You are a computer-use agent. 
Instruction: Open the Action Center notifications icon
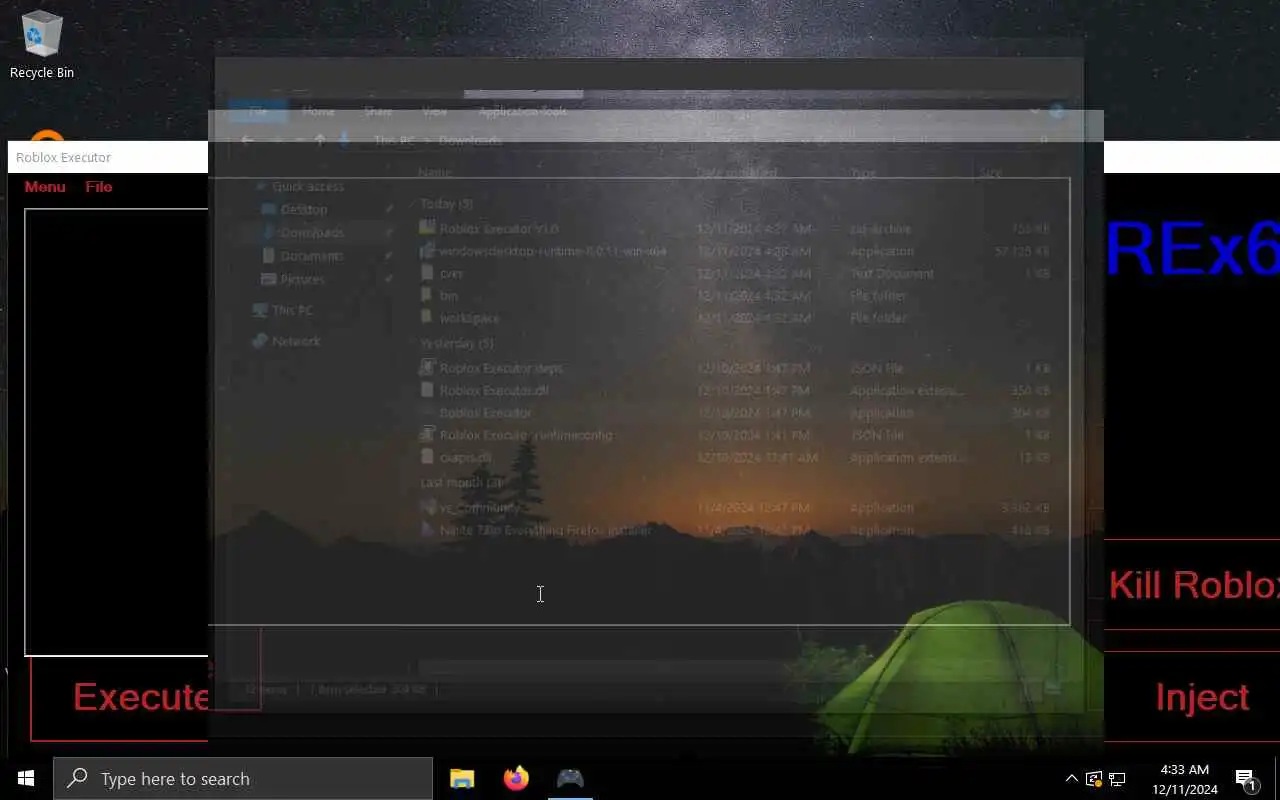(x=1246, y=779)
